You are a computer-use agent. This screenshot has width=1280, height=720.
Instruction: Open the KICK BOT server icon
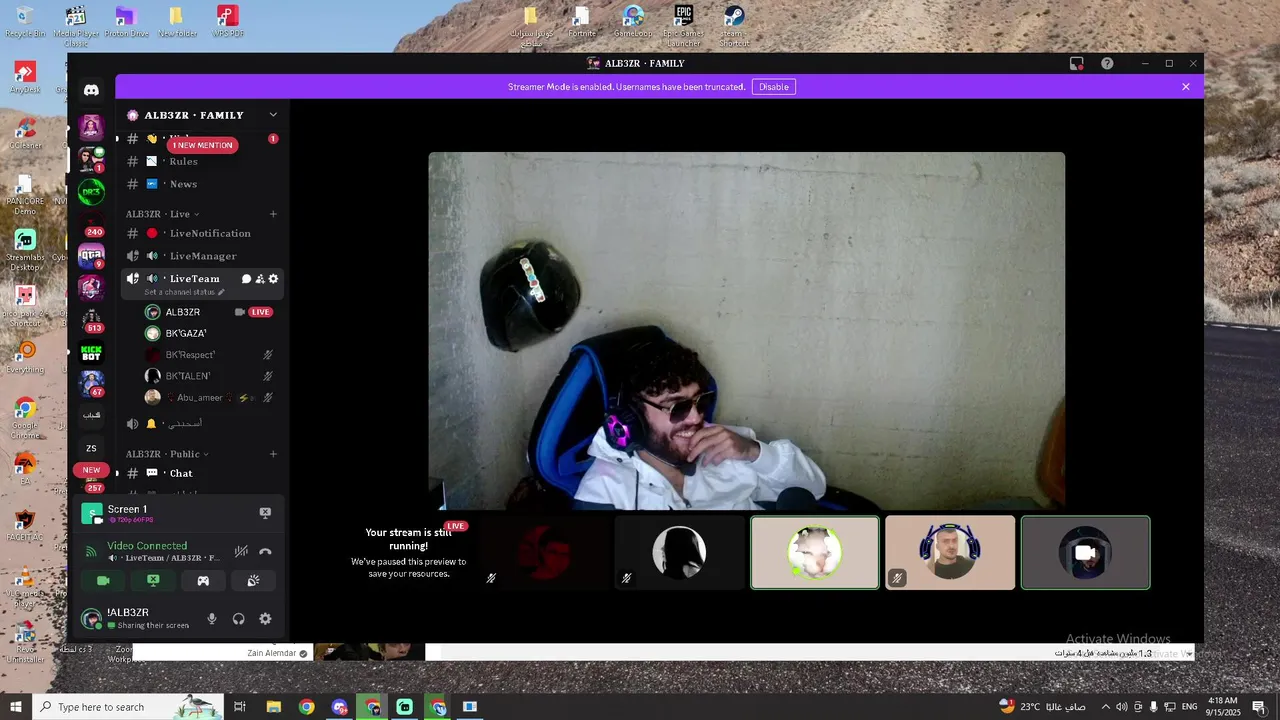pos(91,353)
